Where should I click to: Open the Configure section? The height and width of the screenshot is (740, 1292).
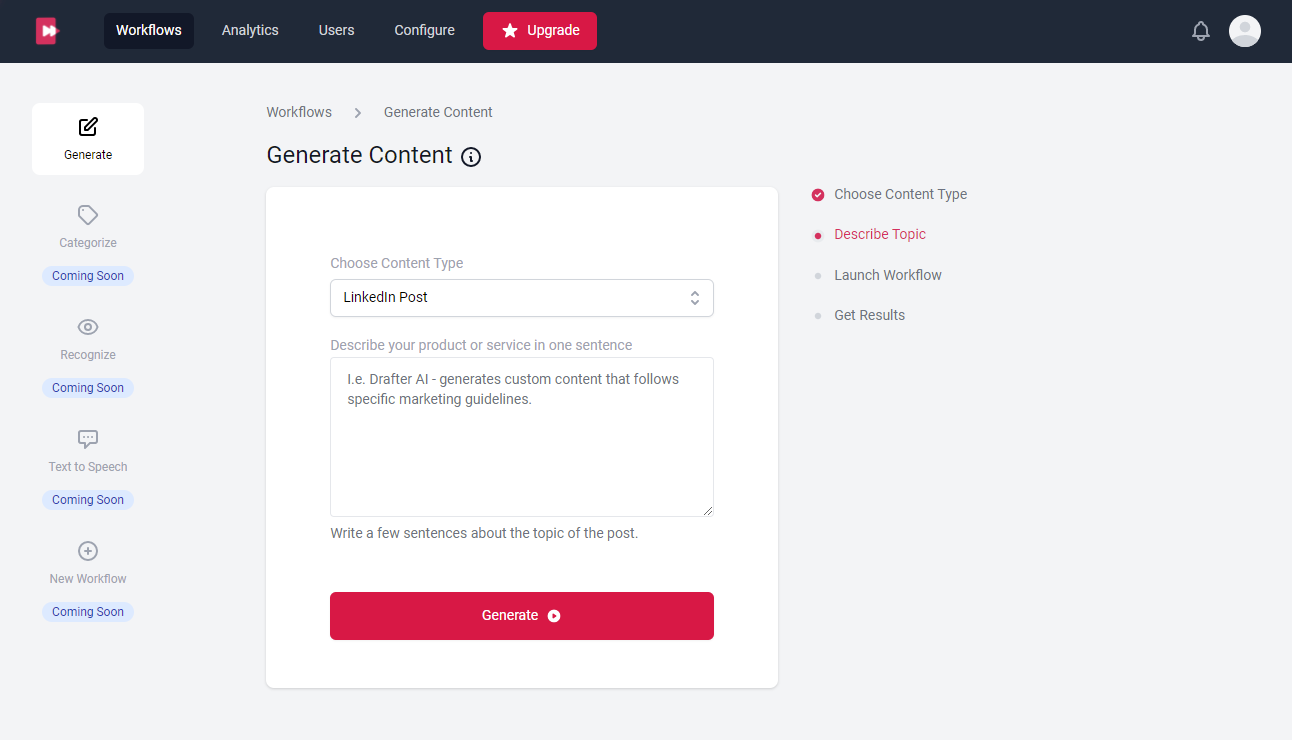click(x=424, y=30)
